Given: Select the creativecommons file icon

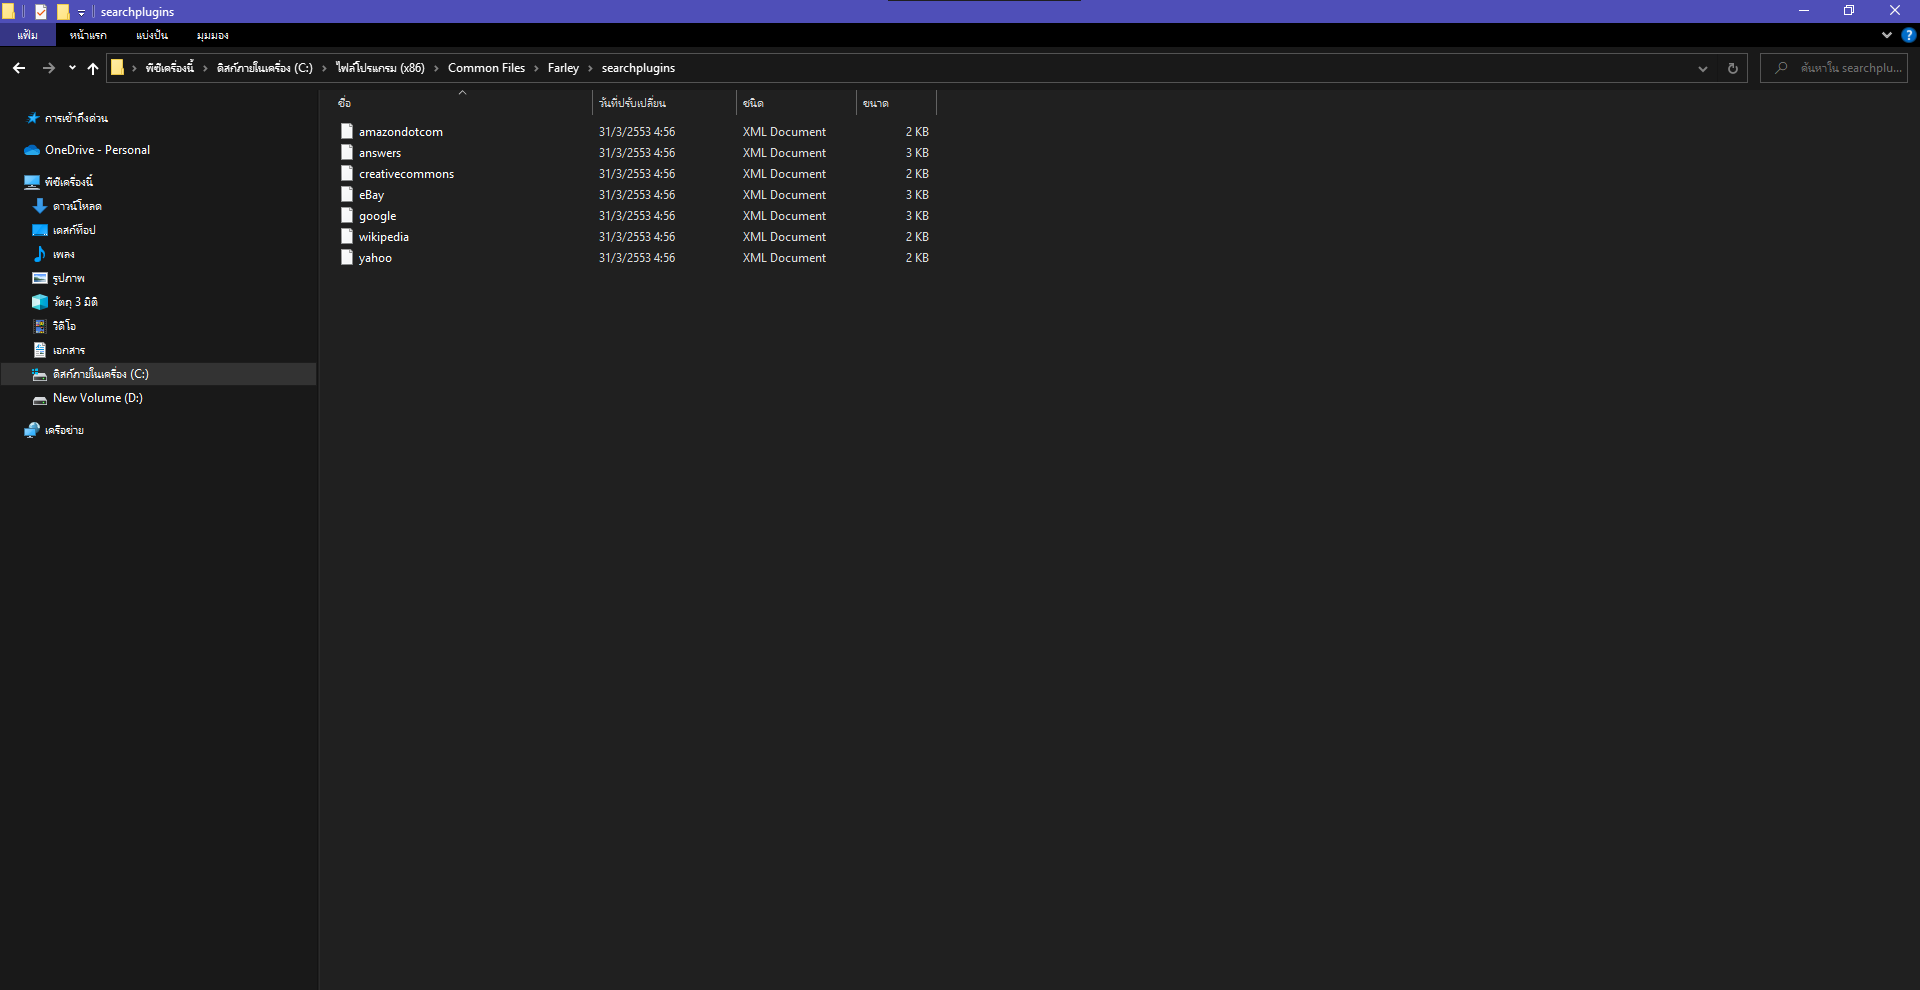Looking at the screenshot, I should tap(347, 174).
